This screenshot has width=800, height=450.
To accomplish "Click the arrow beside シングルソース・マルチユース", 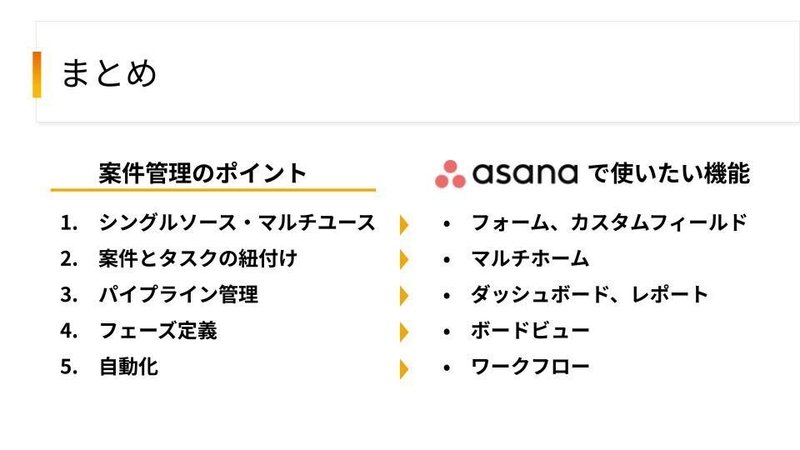I will (x=404, y=224).
